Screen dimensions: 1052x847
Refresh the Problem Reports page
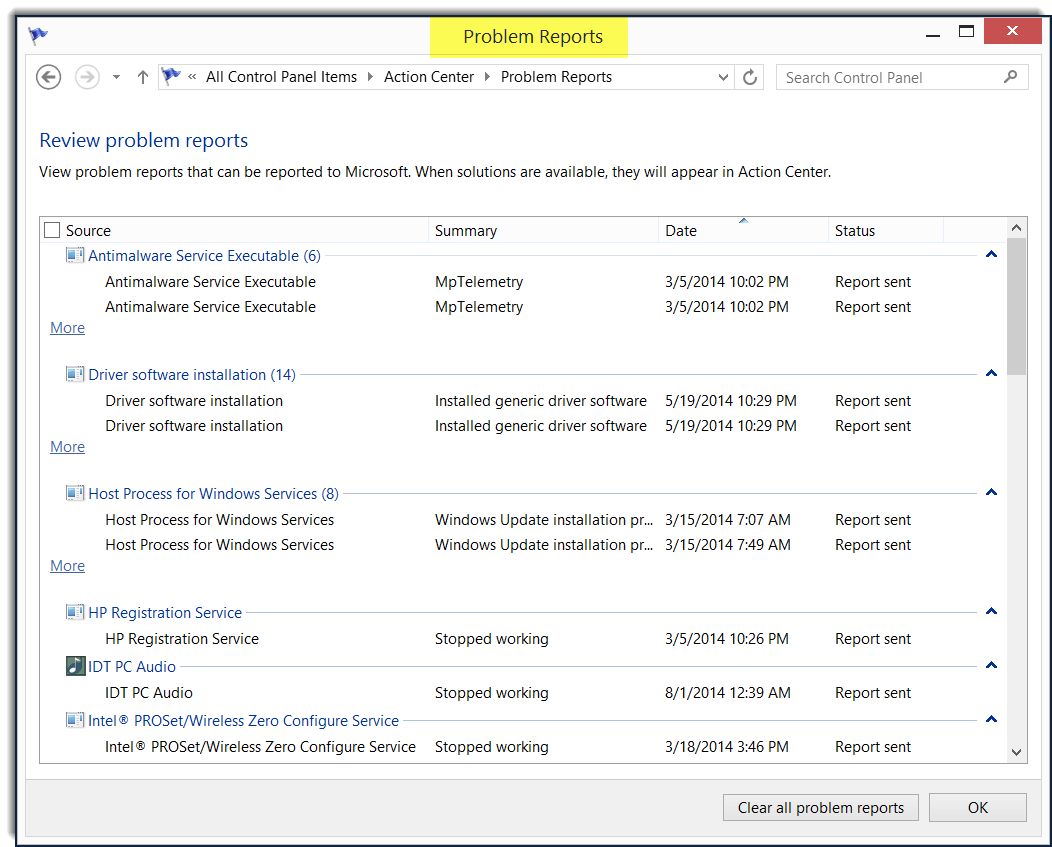[x=749, y=76]
